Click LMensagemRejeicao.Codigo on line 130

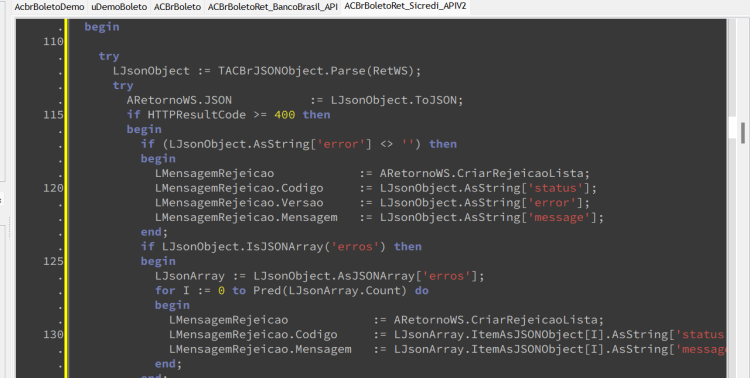[253, 334]
